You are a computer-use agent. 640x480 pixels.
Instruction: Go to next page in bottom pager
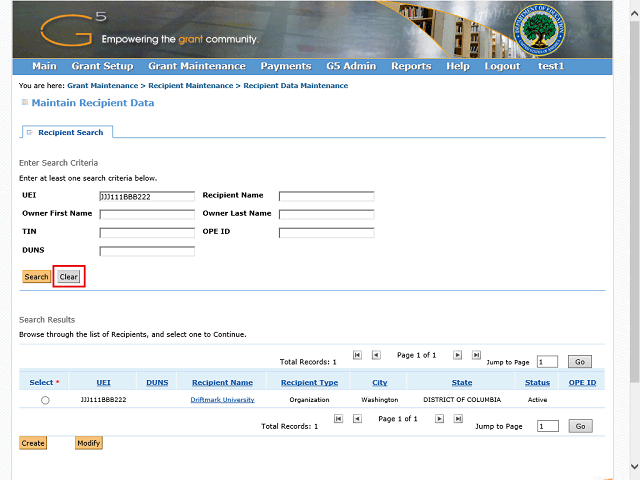(x=439, y=419)
